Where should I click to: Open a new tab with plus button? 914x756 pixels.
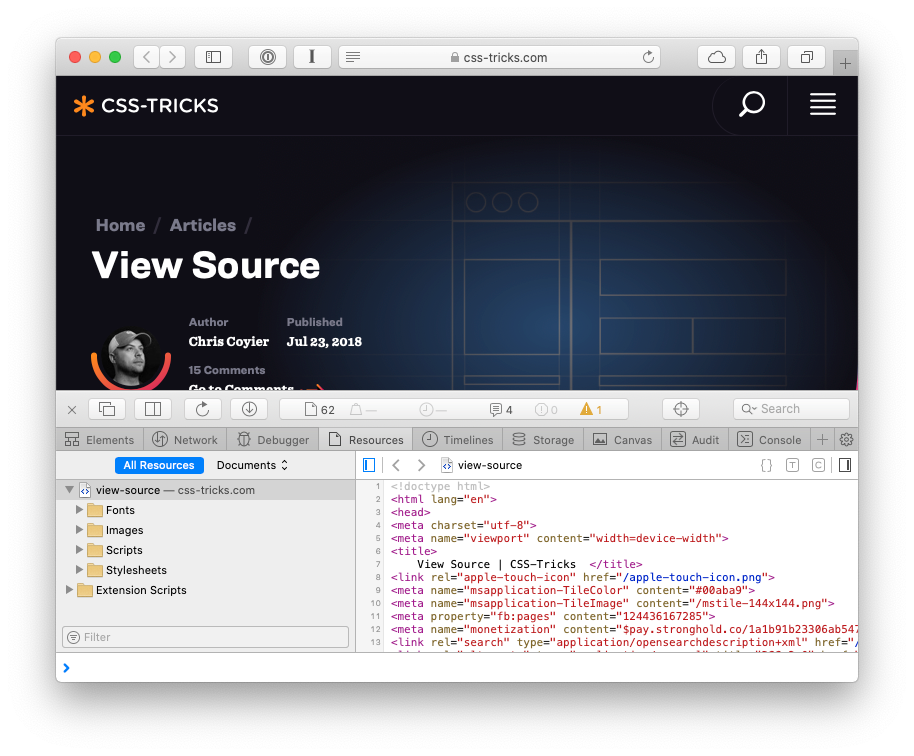coord(845,63)
